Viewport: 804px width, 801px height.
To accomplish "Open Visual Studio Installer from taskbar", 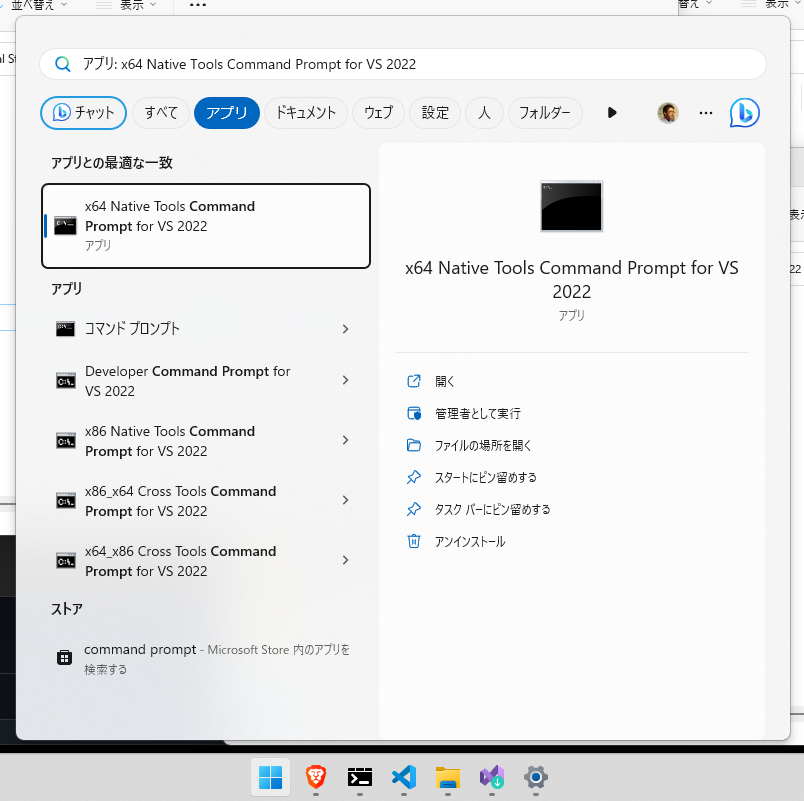I will click(492, 777).
